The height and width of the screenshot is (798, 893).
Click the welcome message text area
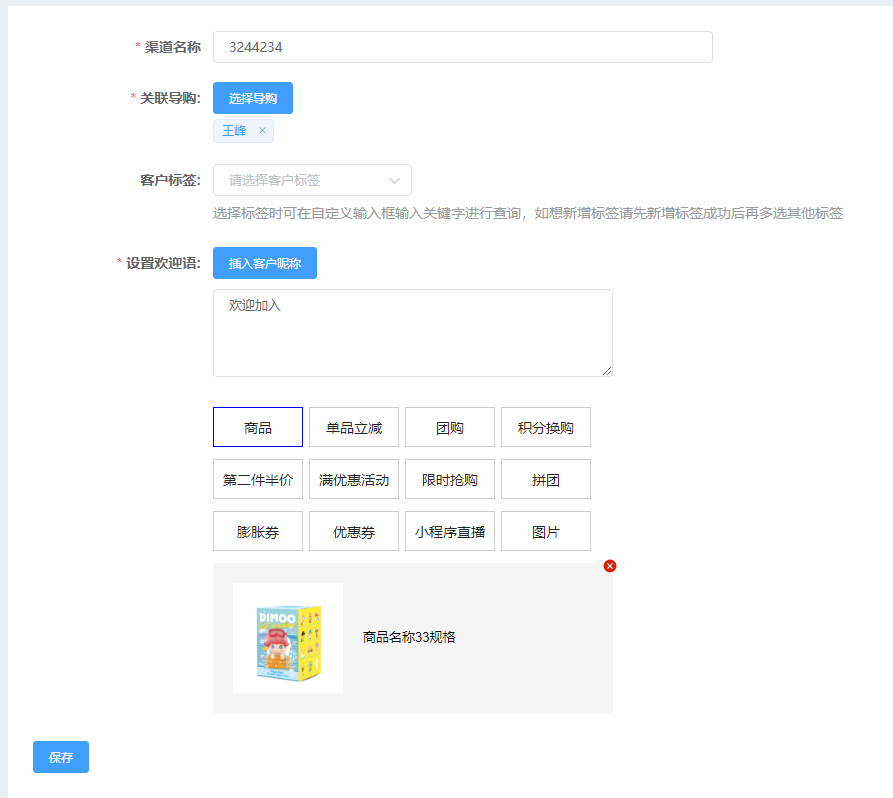click(x=412, y=332)
